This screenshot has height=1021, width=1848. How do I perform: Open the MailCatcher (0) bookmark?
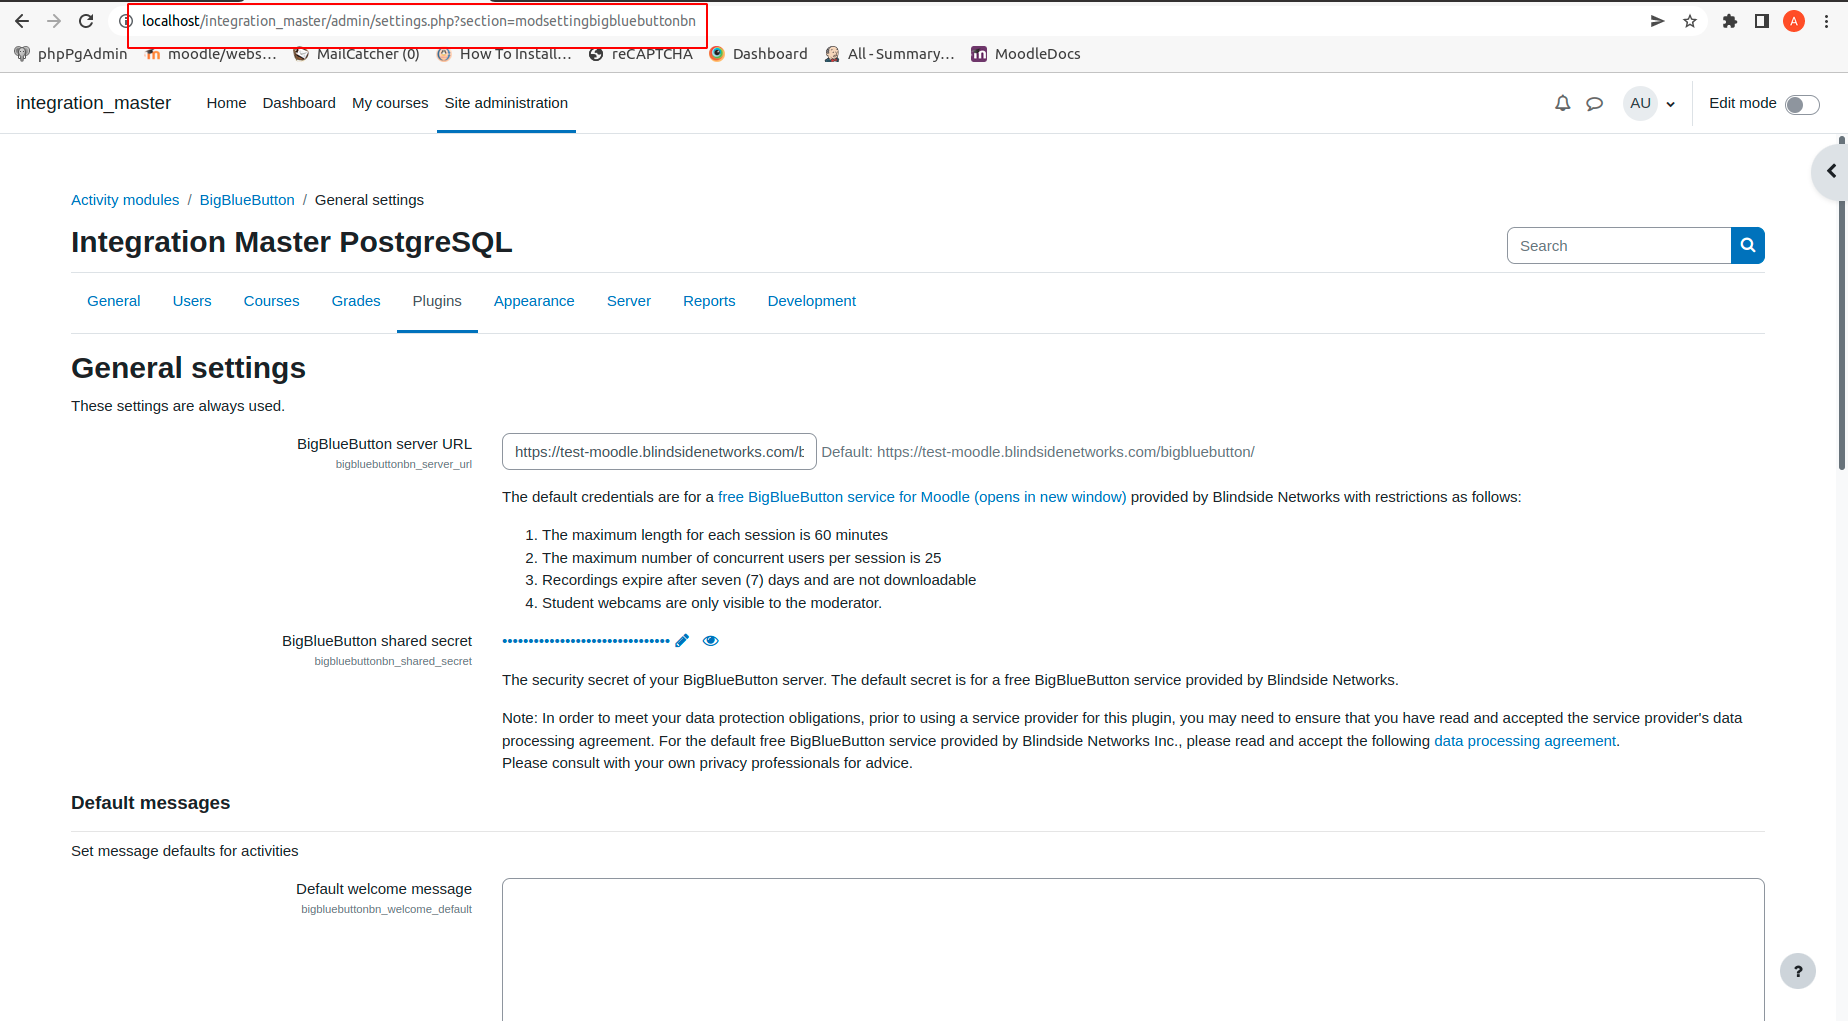coord(356,54)
